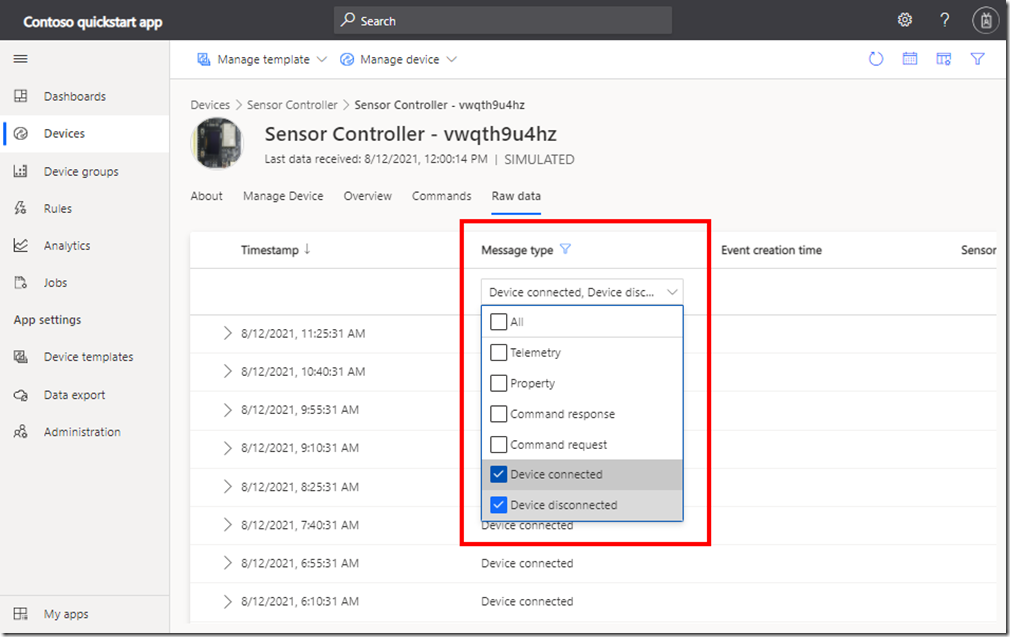Open the calendar time range icon
Image resolution: width=1010 pixels, height=637 pixels.
point(910,59)
